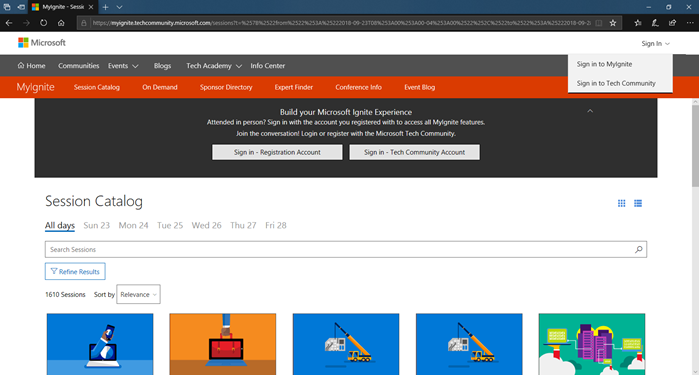This screenshot has height=375, width=699.
Task: Open Conference Info
Action: pyautogui.click(x=358, y=87)
